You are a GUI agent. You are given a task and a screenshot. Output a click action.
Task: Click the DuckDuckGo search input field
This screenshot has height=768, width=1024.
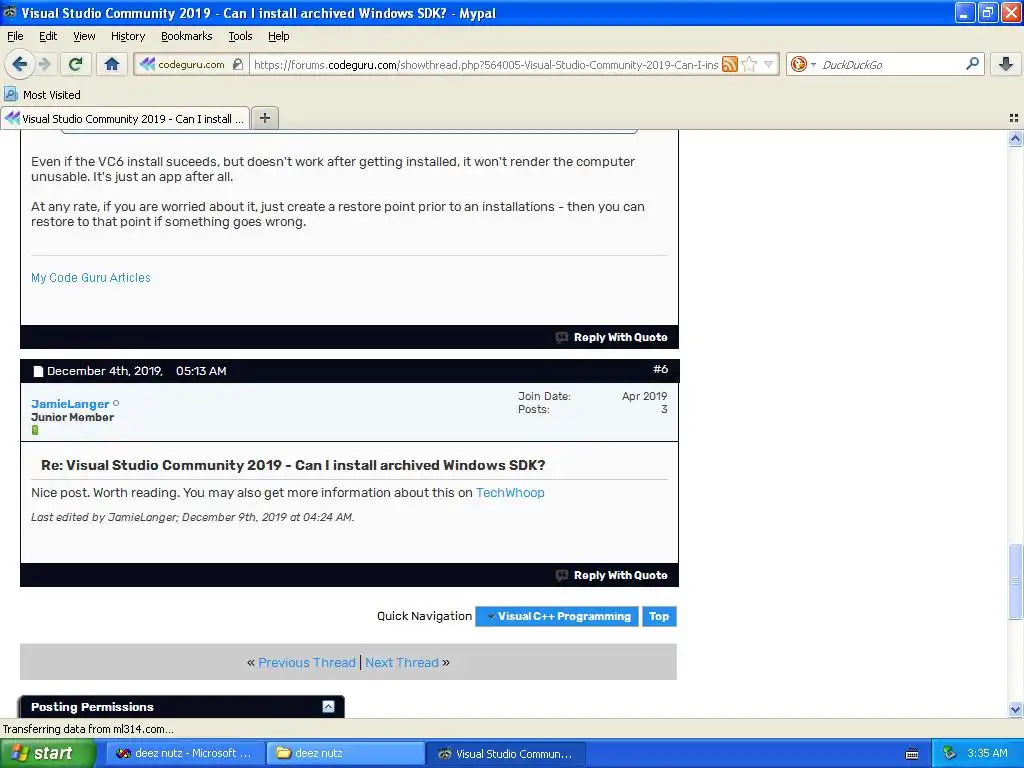[891, 65]
